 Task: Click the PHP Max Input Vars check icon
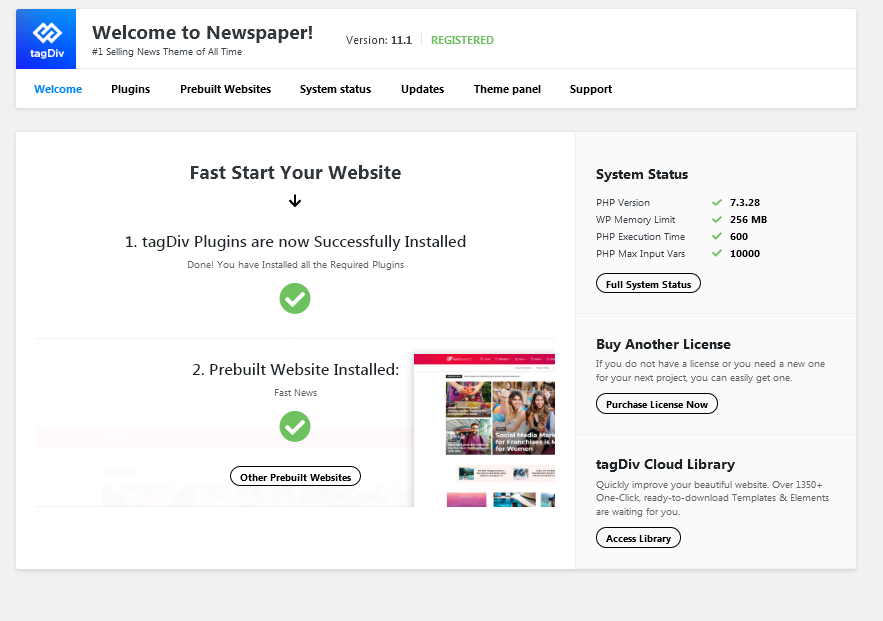coord(717,253)
